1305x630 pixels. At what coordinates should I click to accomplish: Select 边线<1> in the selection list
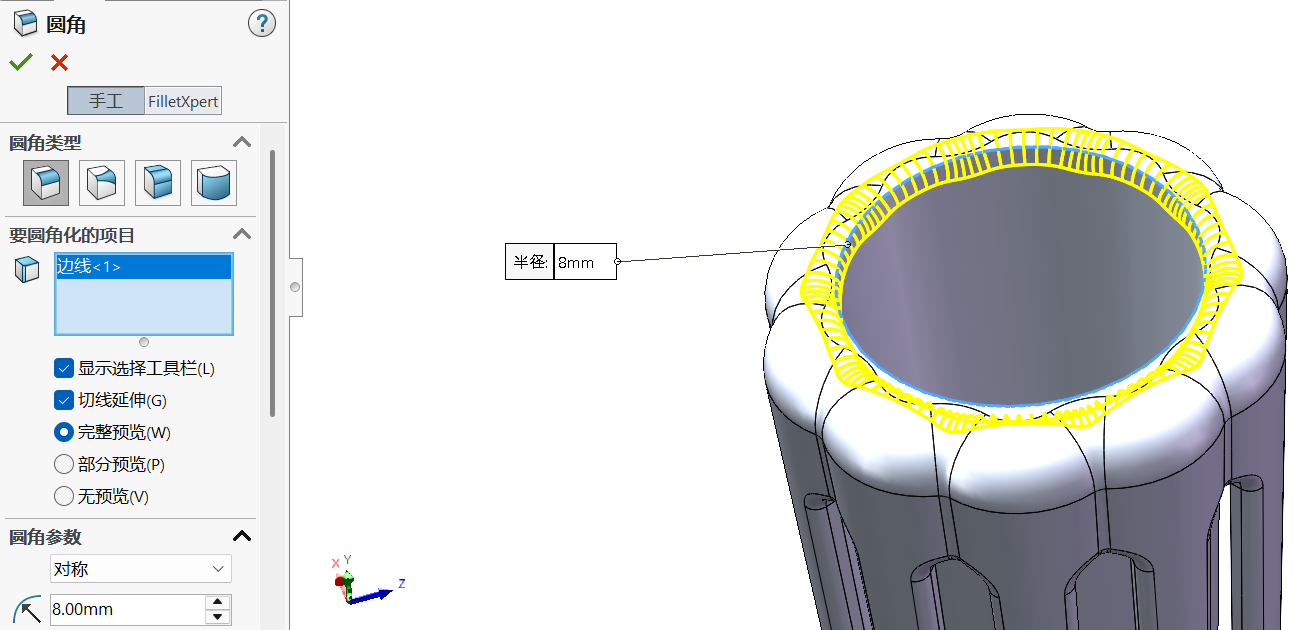144,266
